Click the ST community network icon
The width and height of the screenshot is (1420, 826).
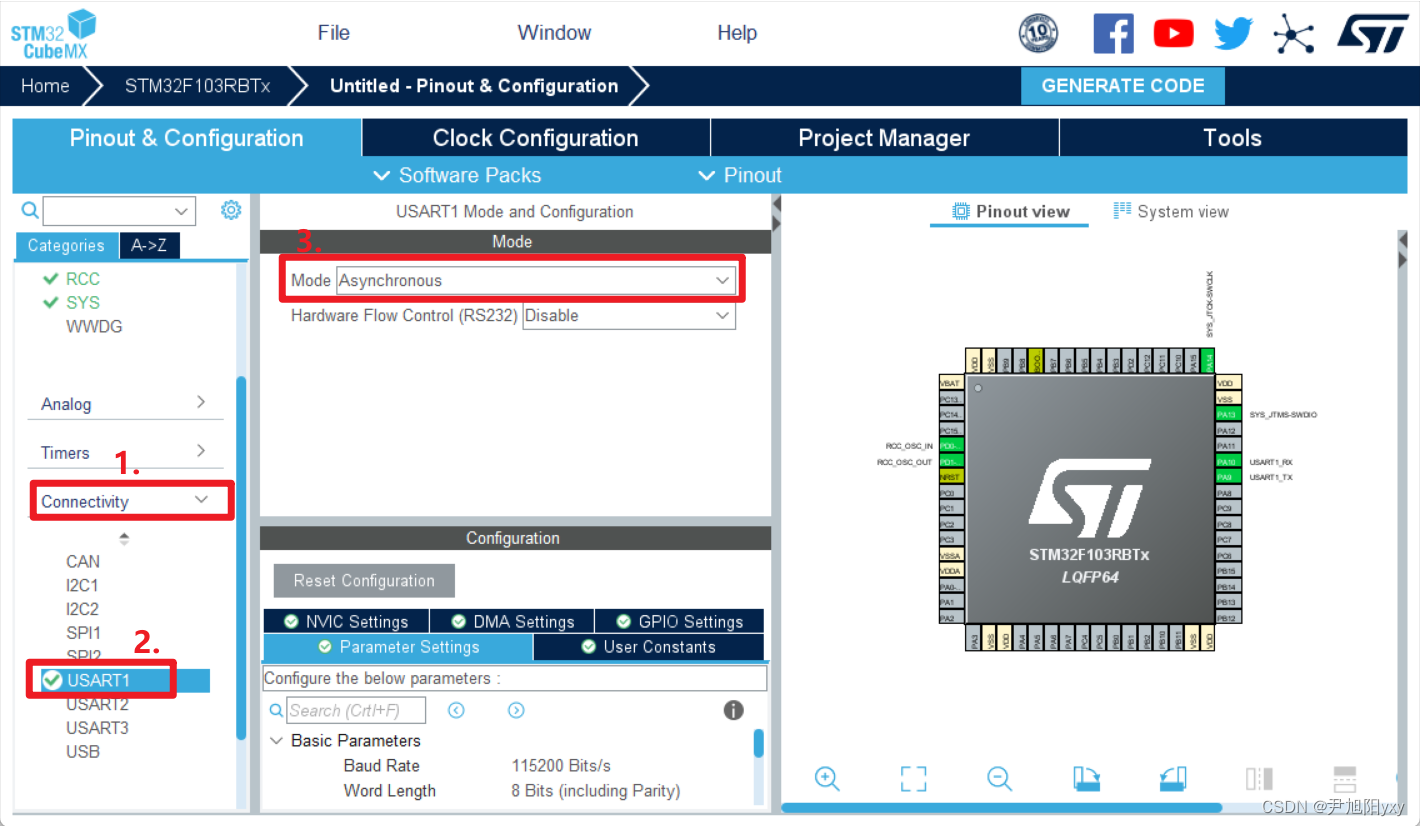pyautogui.click(x=1293, y=34)
